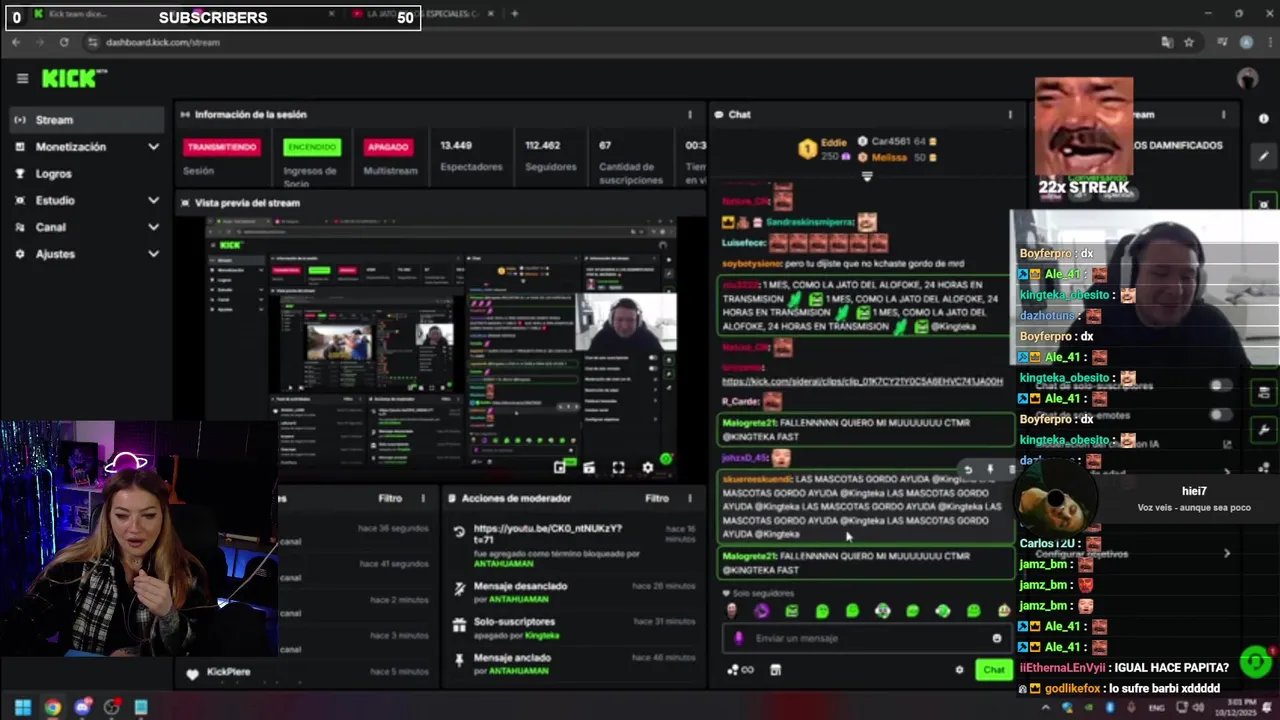The image size is (1280, 720).
Task: Click the https://youtu.be/CK0_ntNUKzY blocked term entry
Action: (548, 534)
